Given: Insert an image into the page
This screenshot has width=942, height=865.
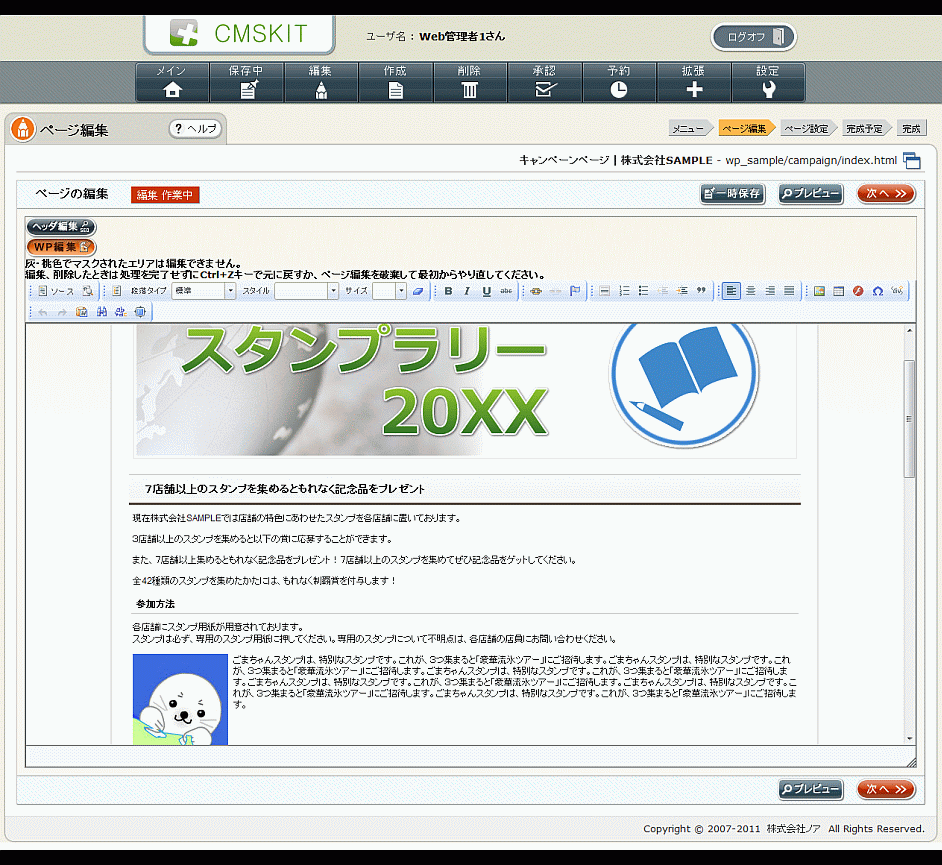Looking at the screenshot, I should 819,291.
